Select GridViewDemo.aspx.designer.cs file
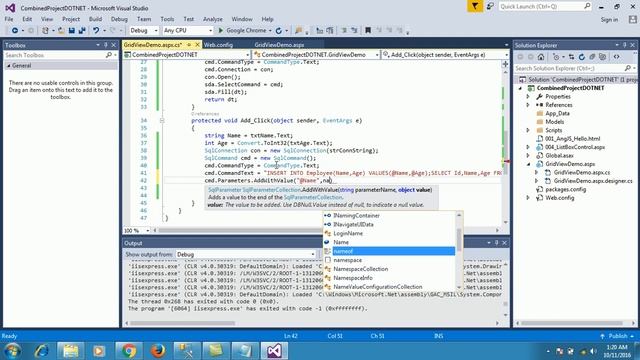Screen dimensions: 640x360 [x=593, y=181]
